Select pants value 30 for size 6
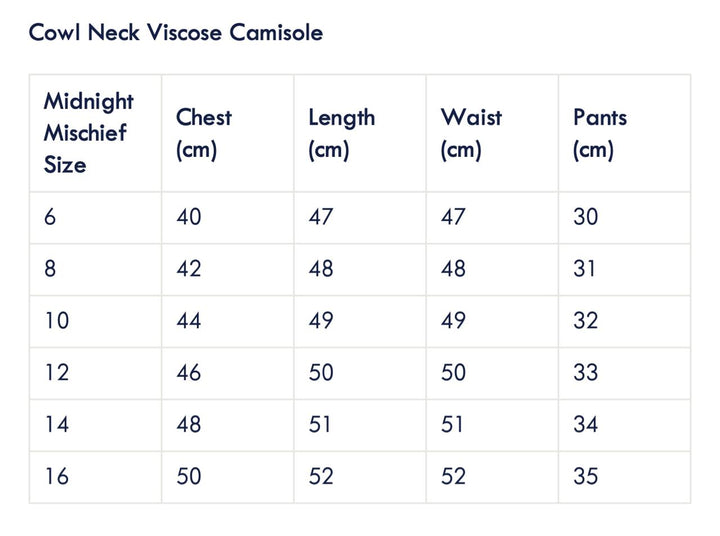The width and height of the screenshot is (720, 536). pos(585,217)
